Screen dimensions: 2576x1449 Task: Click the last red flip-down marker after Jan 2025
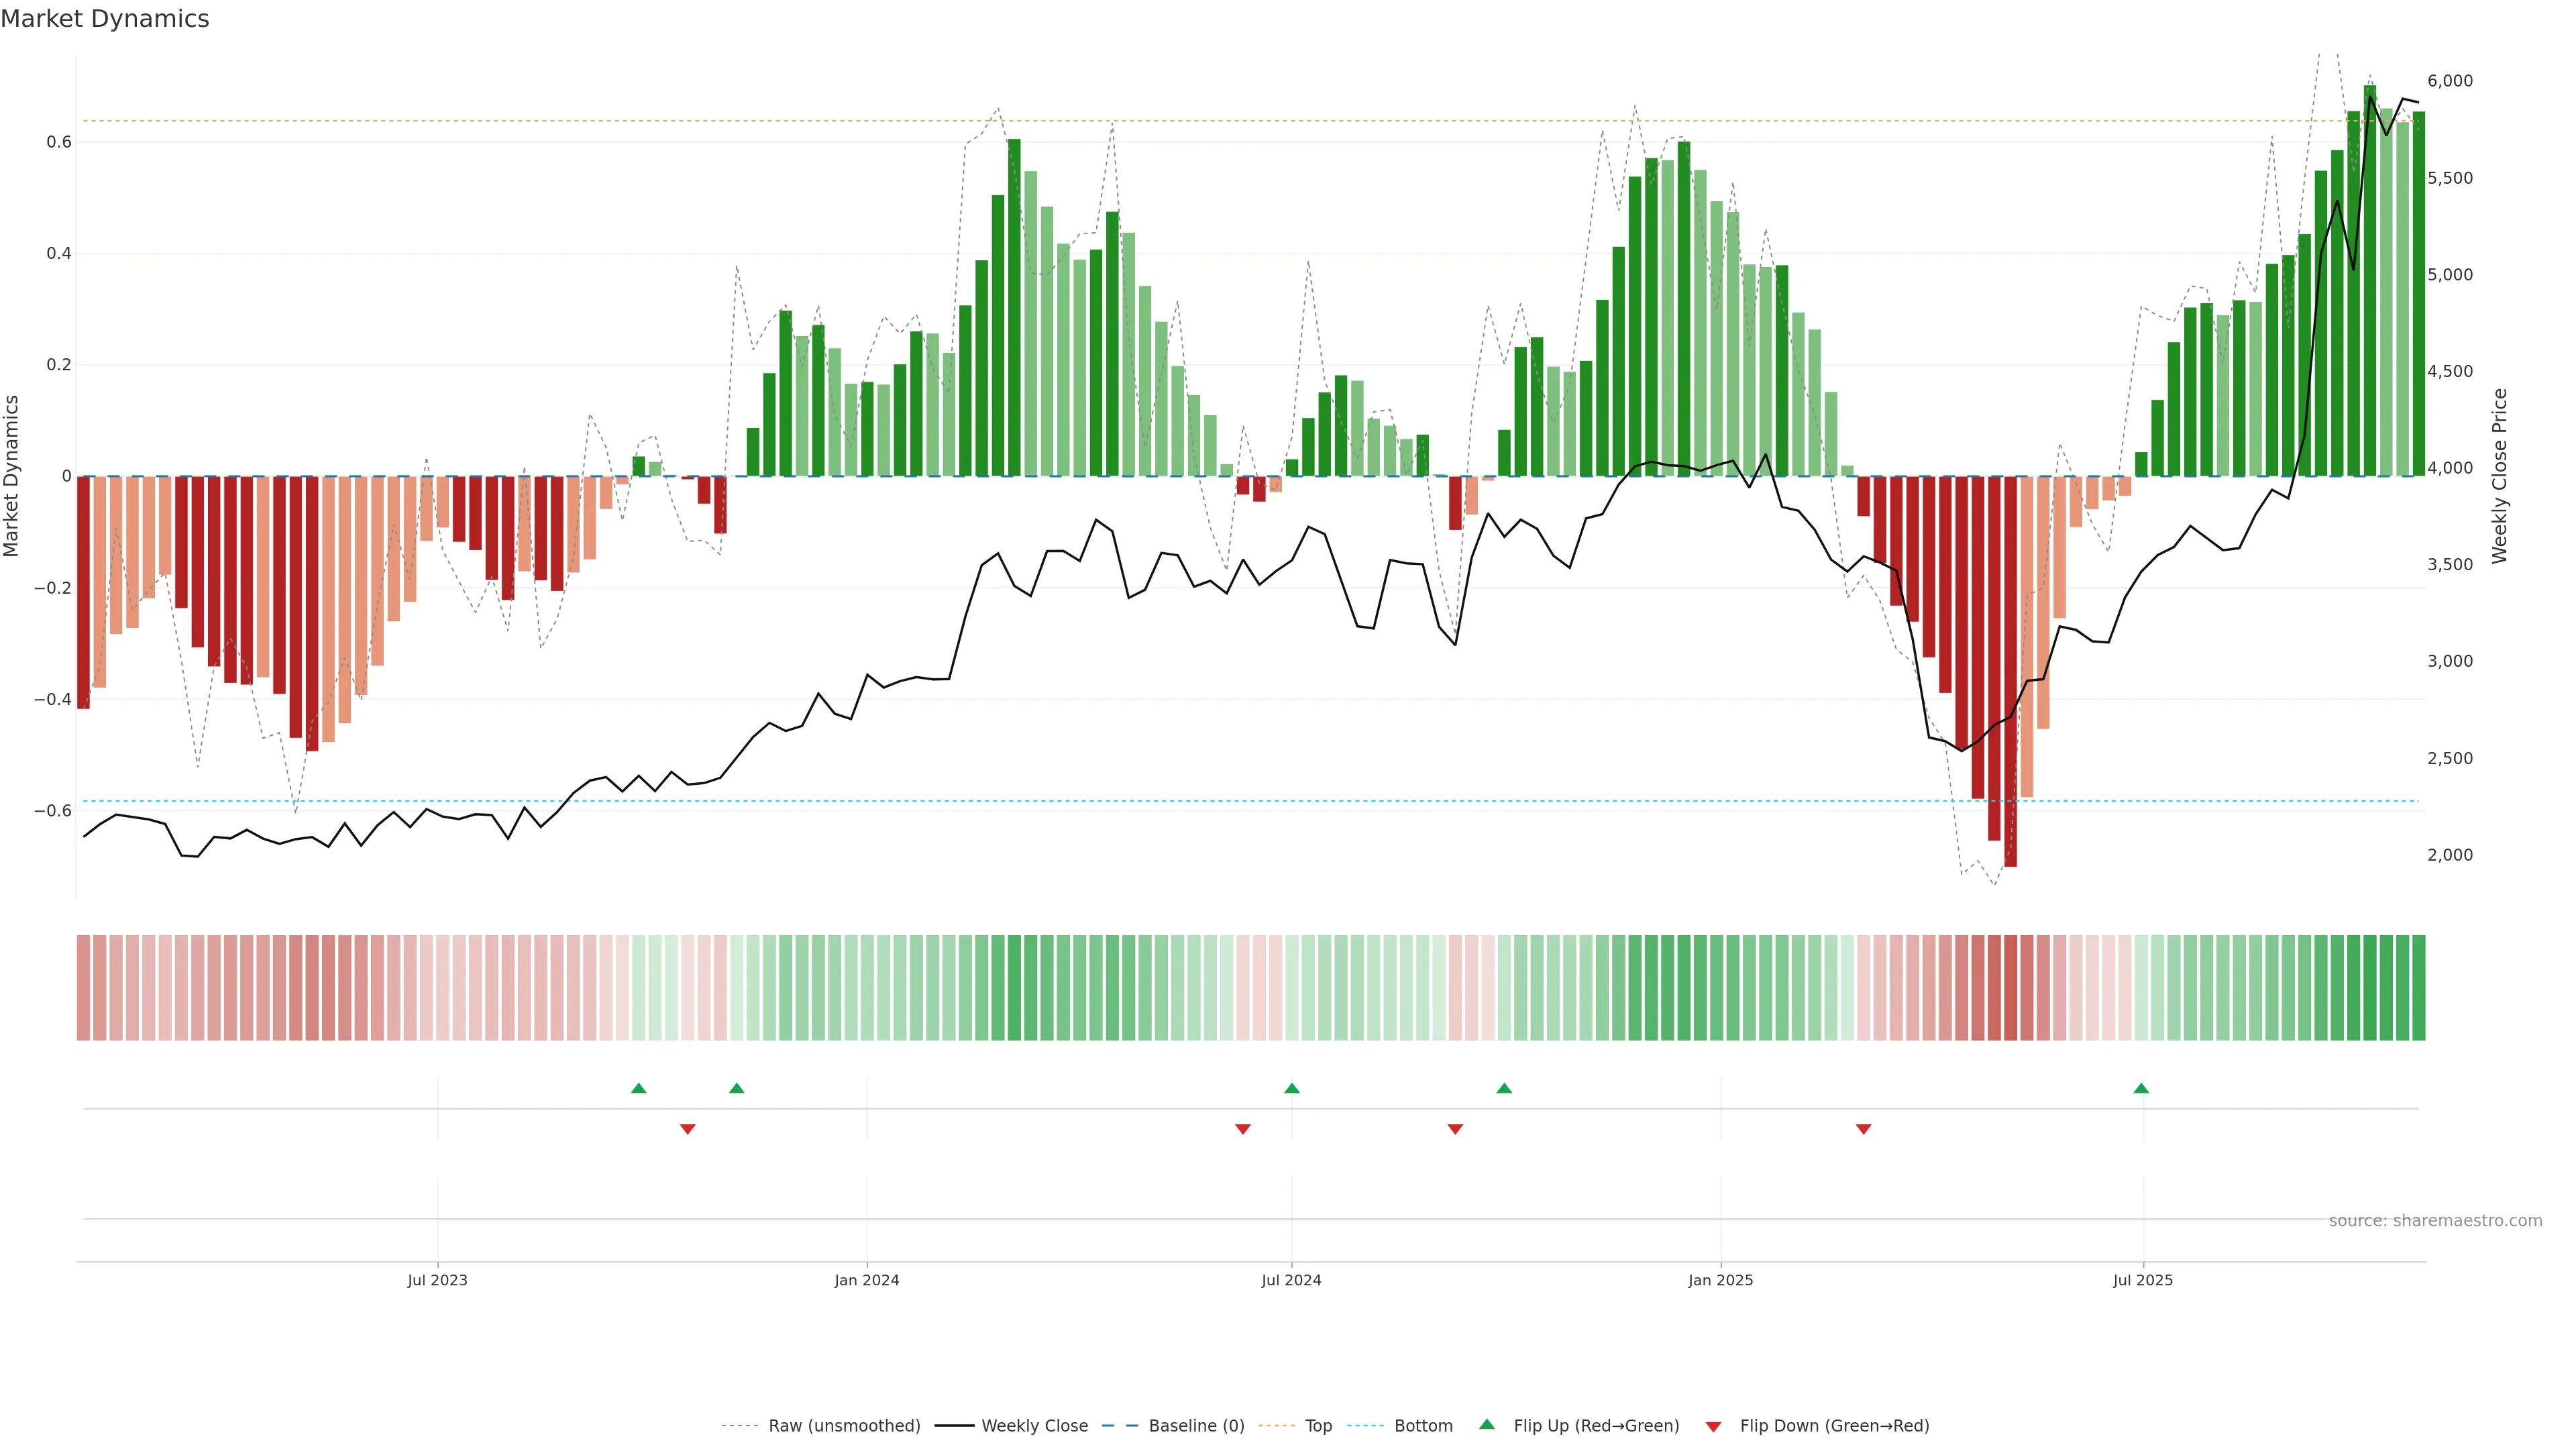1863,1129
